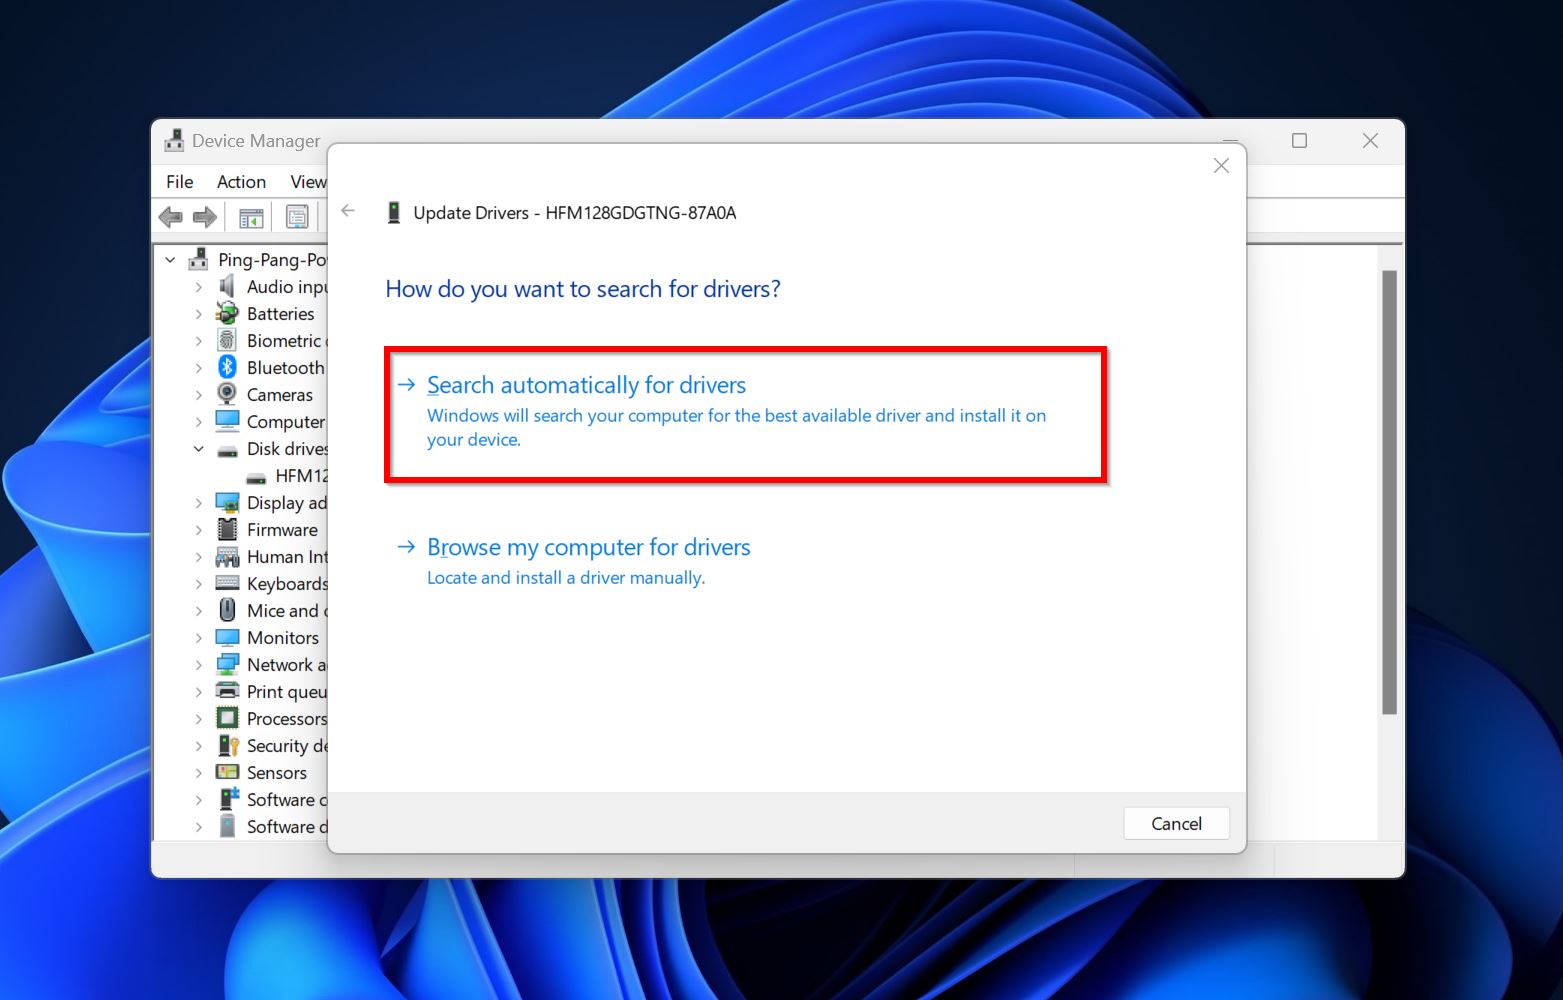Click the back arrow in Update Drivers dialog
The image size is (1563, 1000).
tap(348, 211)
